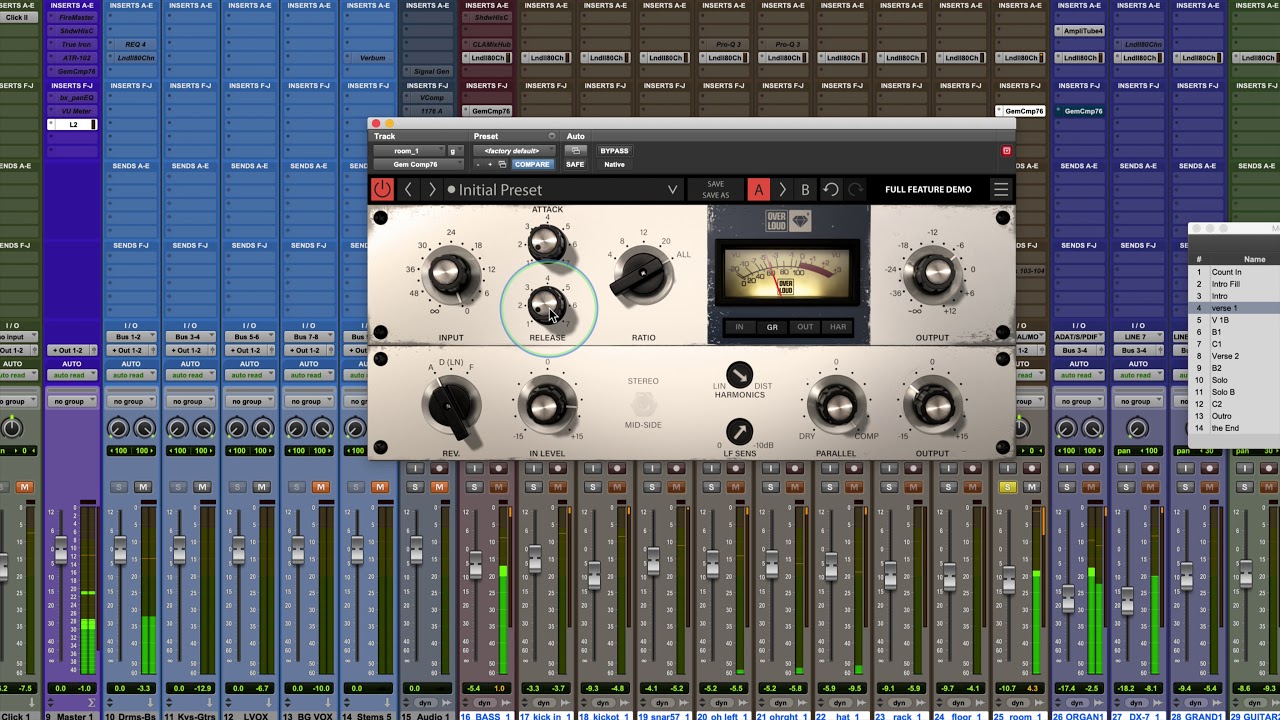Viewport: 1280px width, 720px height.
Task: Go to previous preset with left arrow
Action: coord(408,189)
